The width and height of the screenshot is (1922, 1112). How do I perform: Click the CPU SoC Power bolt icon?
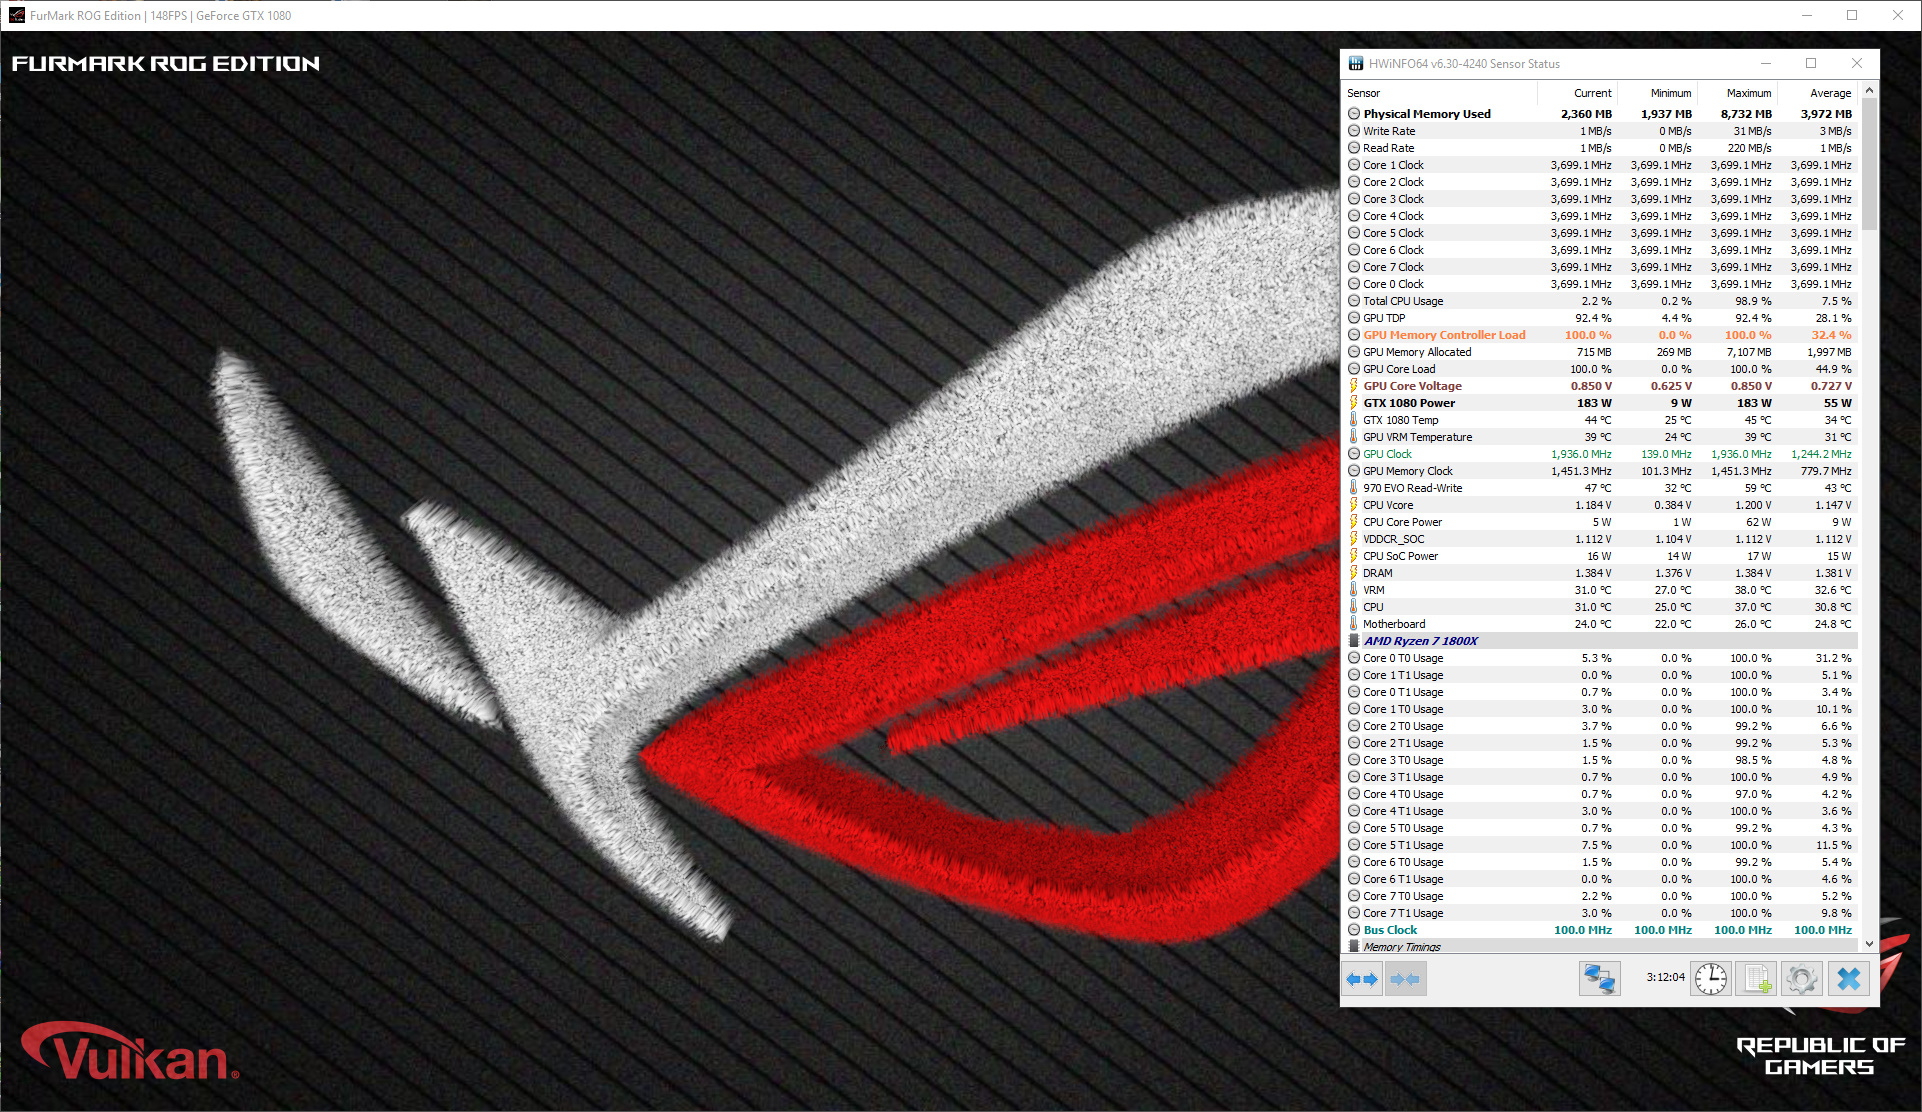(1354, 556)
